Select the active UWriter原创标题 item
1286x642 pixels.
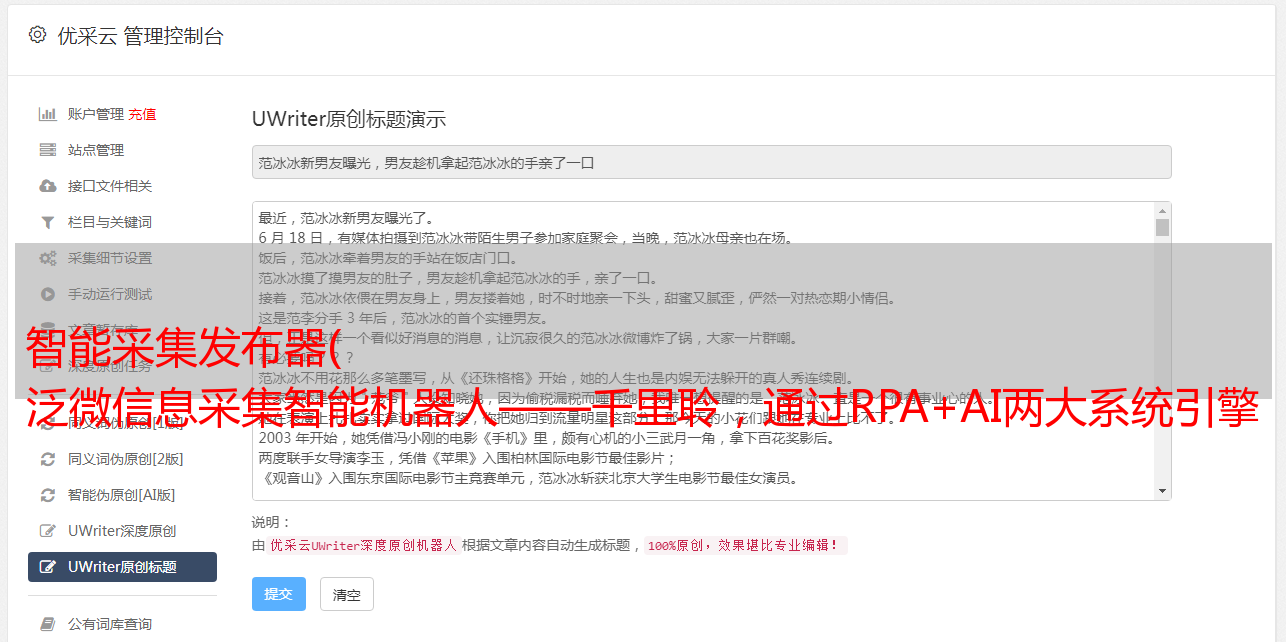click(122, 567)
